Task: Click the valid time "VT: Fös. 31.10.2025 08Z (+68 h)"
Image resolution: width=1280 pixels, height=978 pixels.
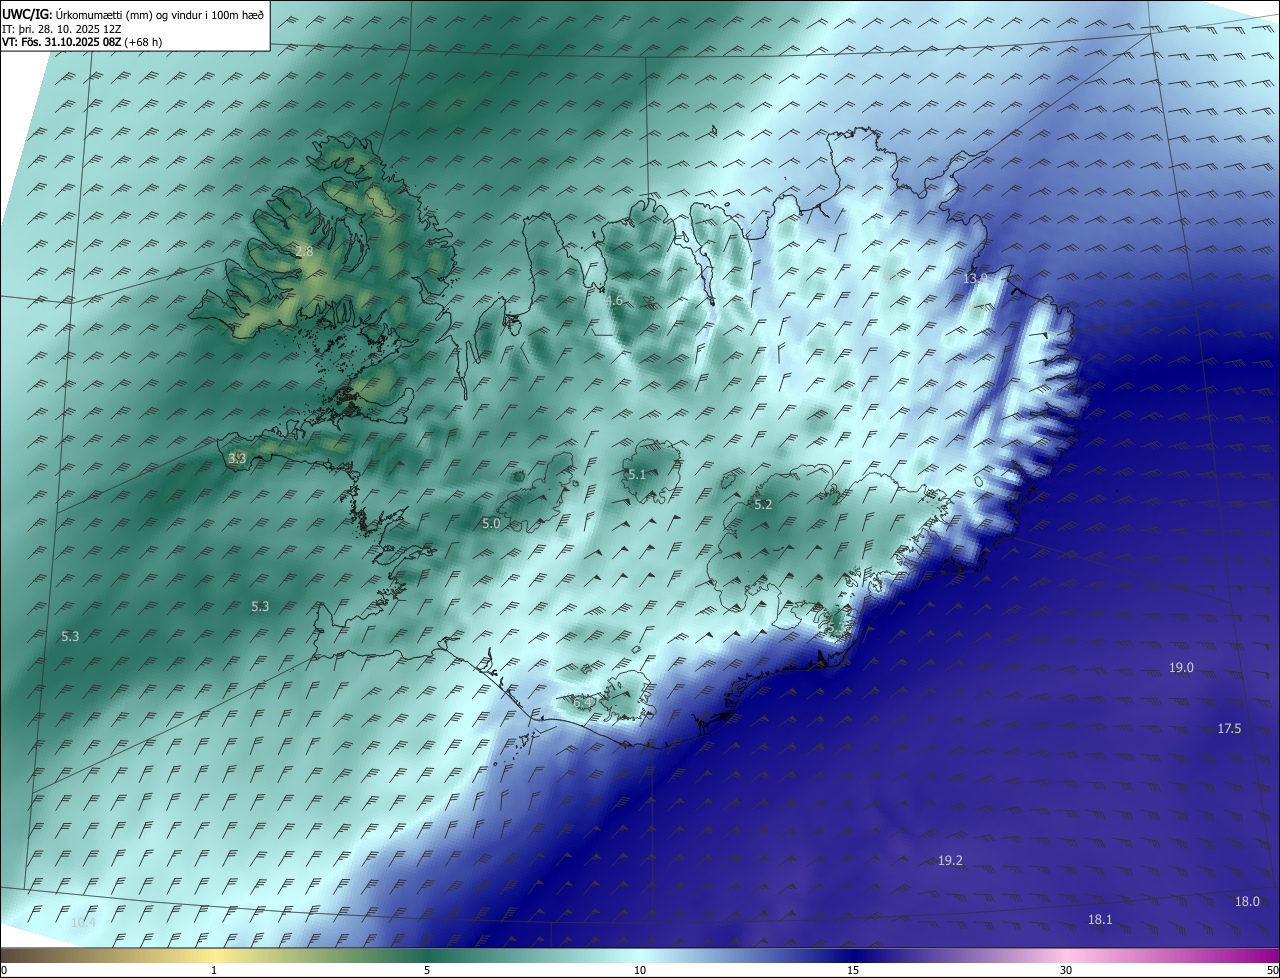Action: [x=82, y=41]
